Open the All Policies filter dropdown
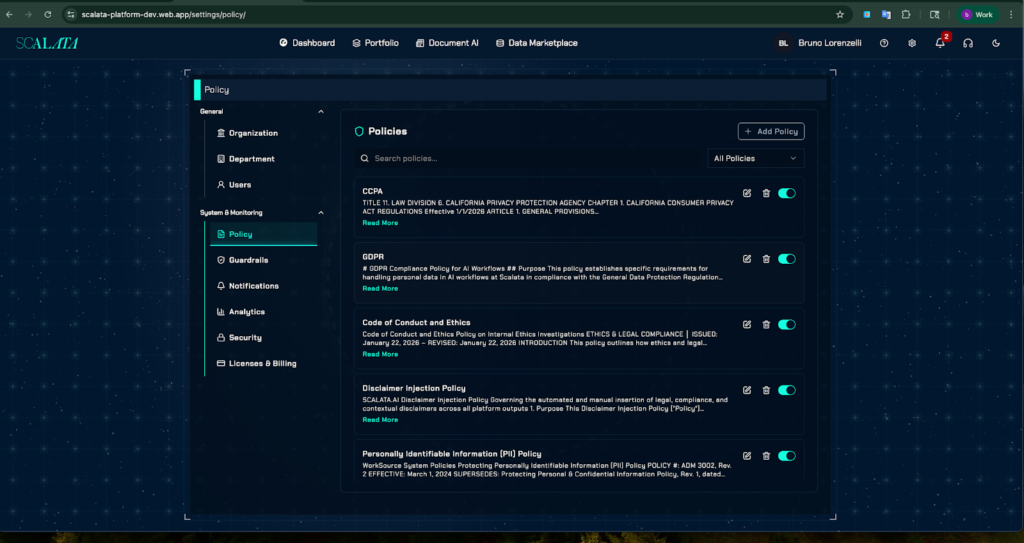The width and height of the screenshot is (1024, 543). tap(755, 158)
